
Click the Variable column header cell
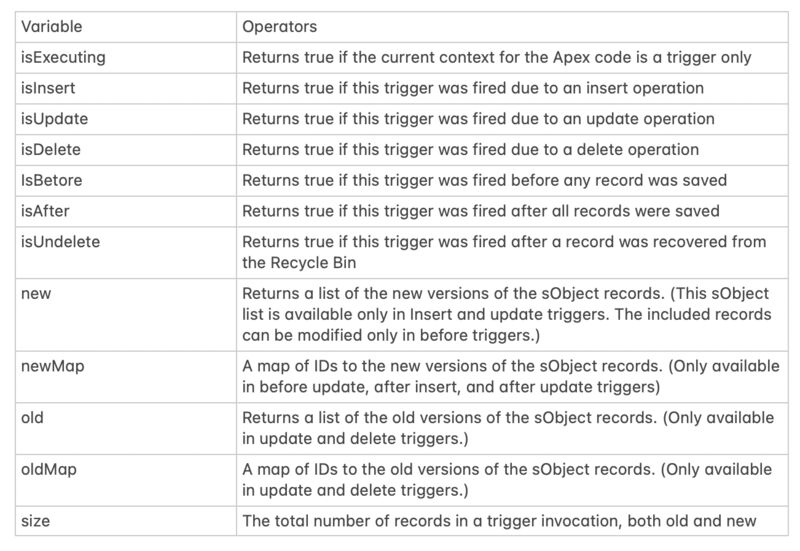tap(126, 27)
